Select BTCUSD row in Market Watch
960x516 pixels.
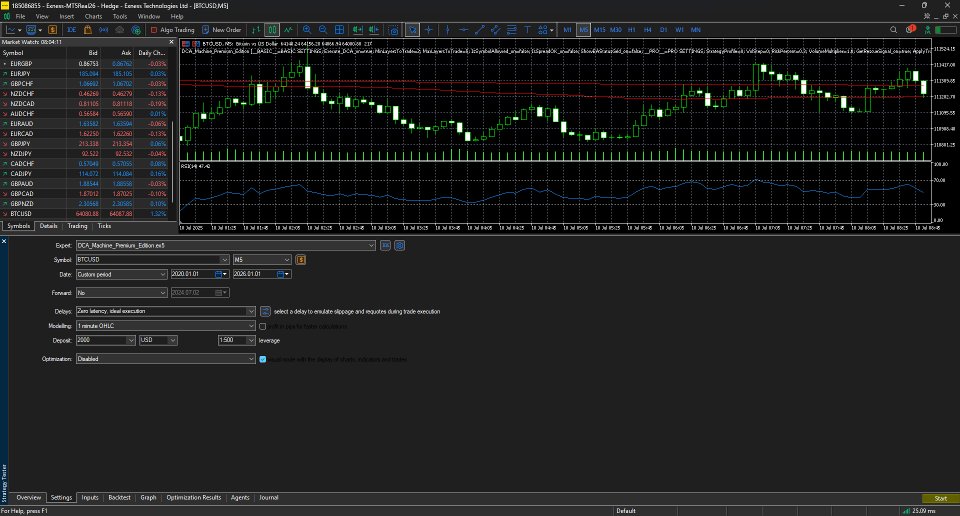click(x=84, y=214)
